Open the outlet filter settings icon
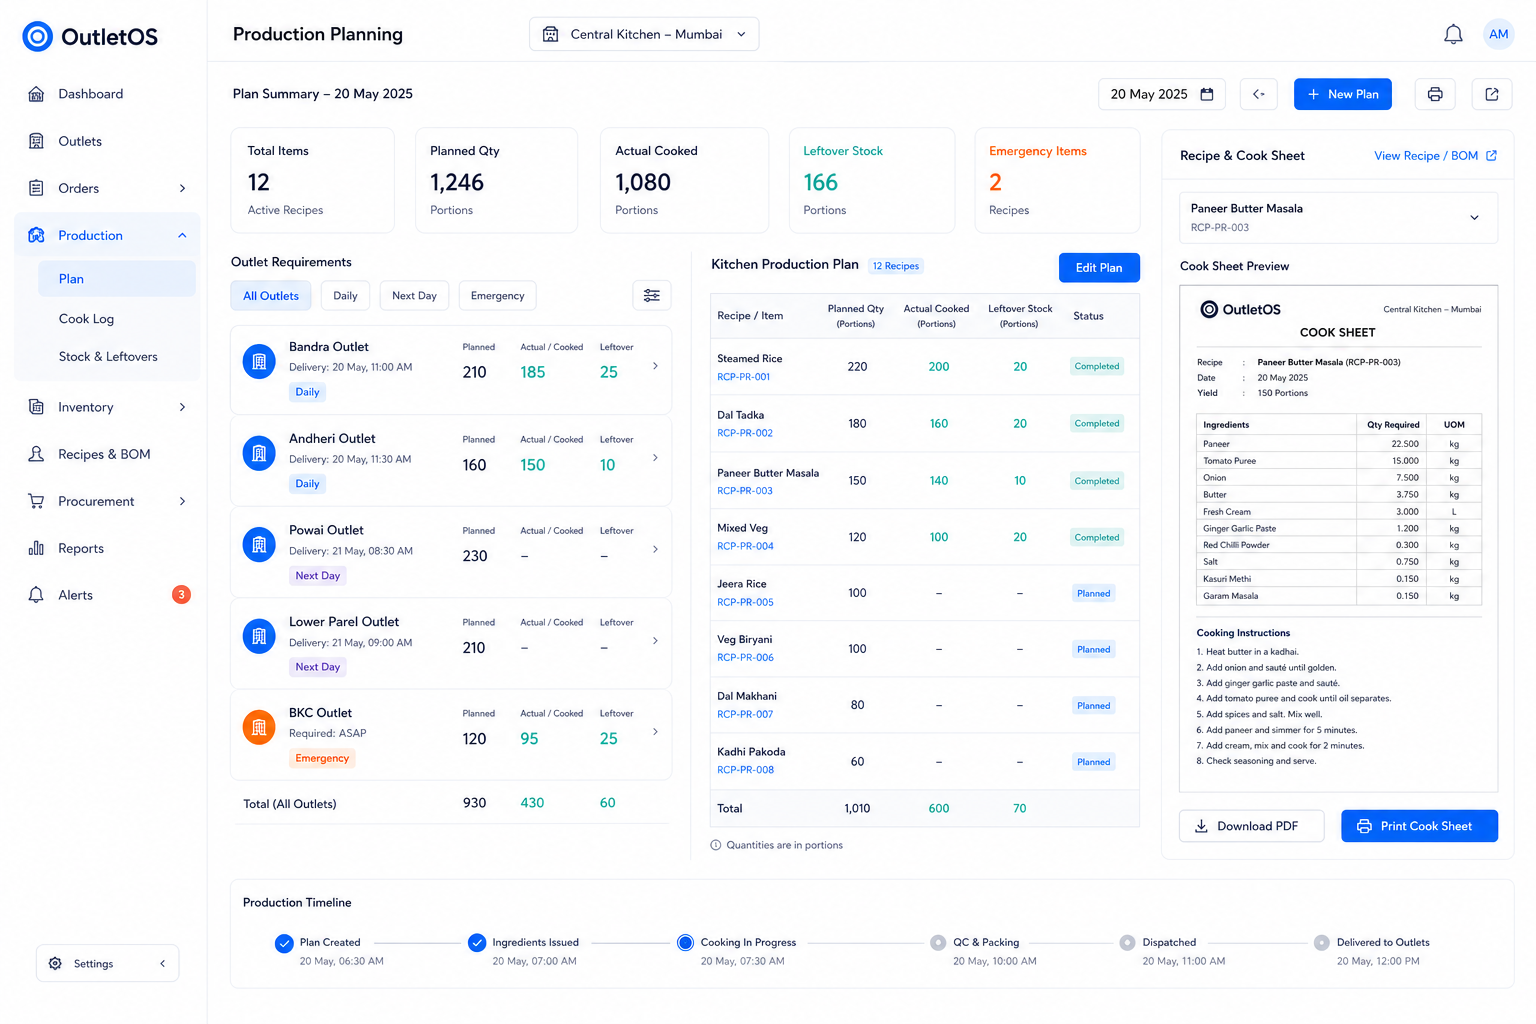1536x1024 pixels. click(x=652, y=295)
